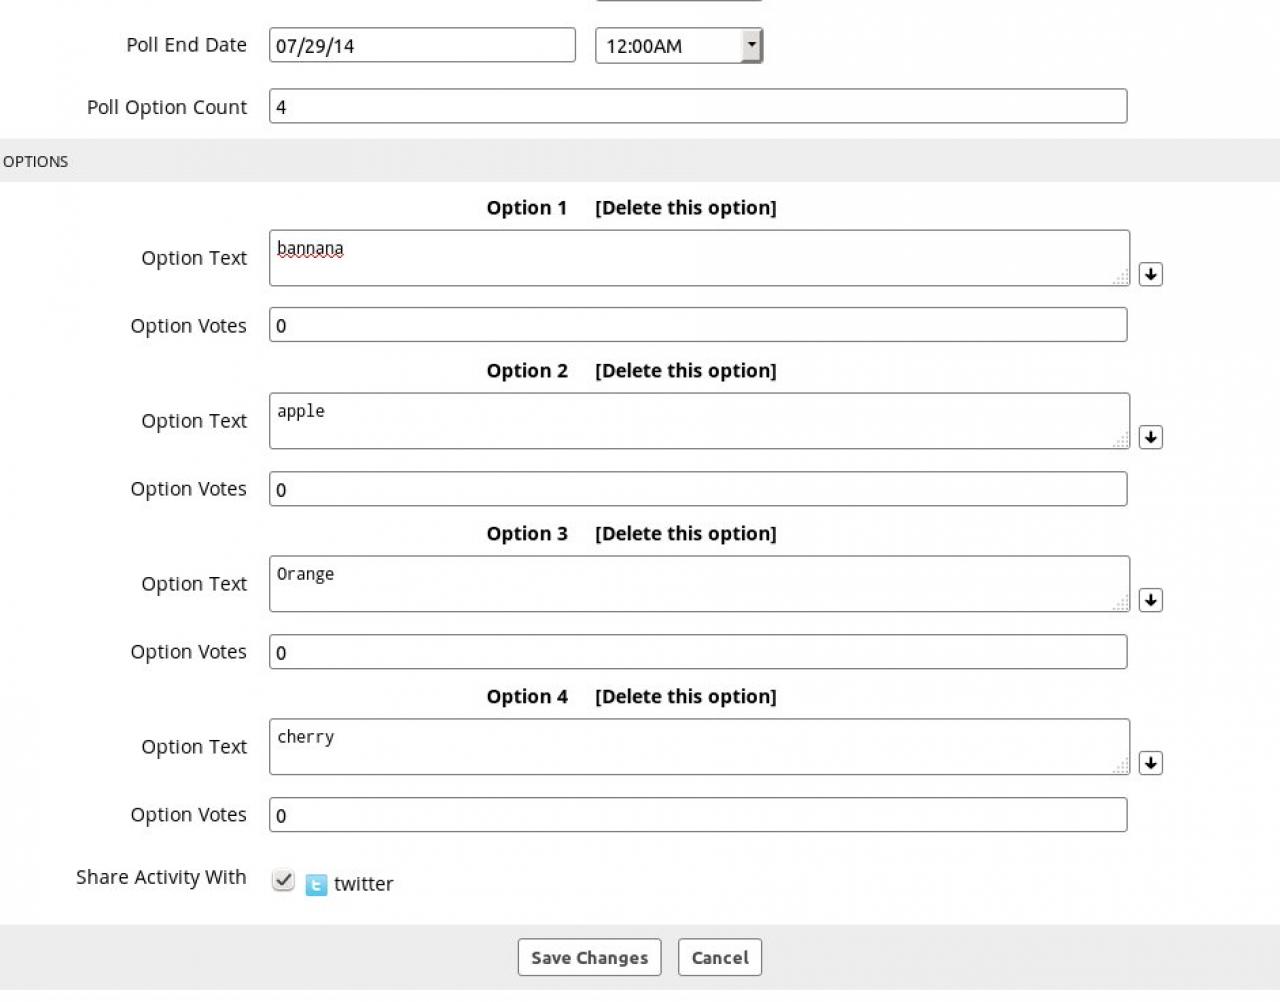
Task: Click the down-arrow icon beside Option 1 text
Action: point(1150,274)
